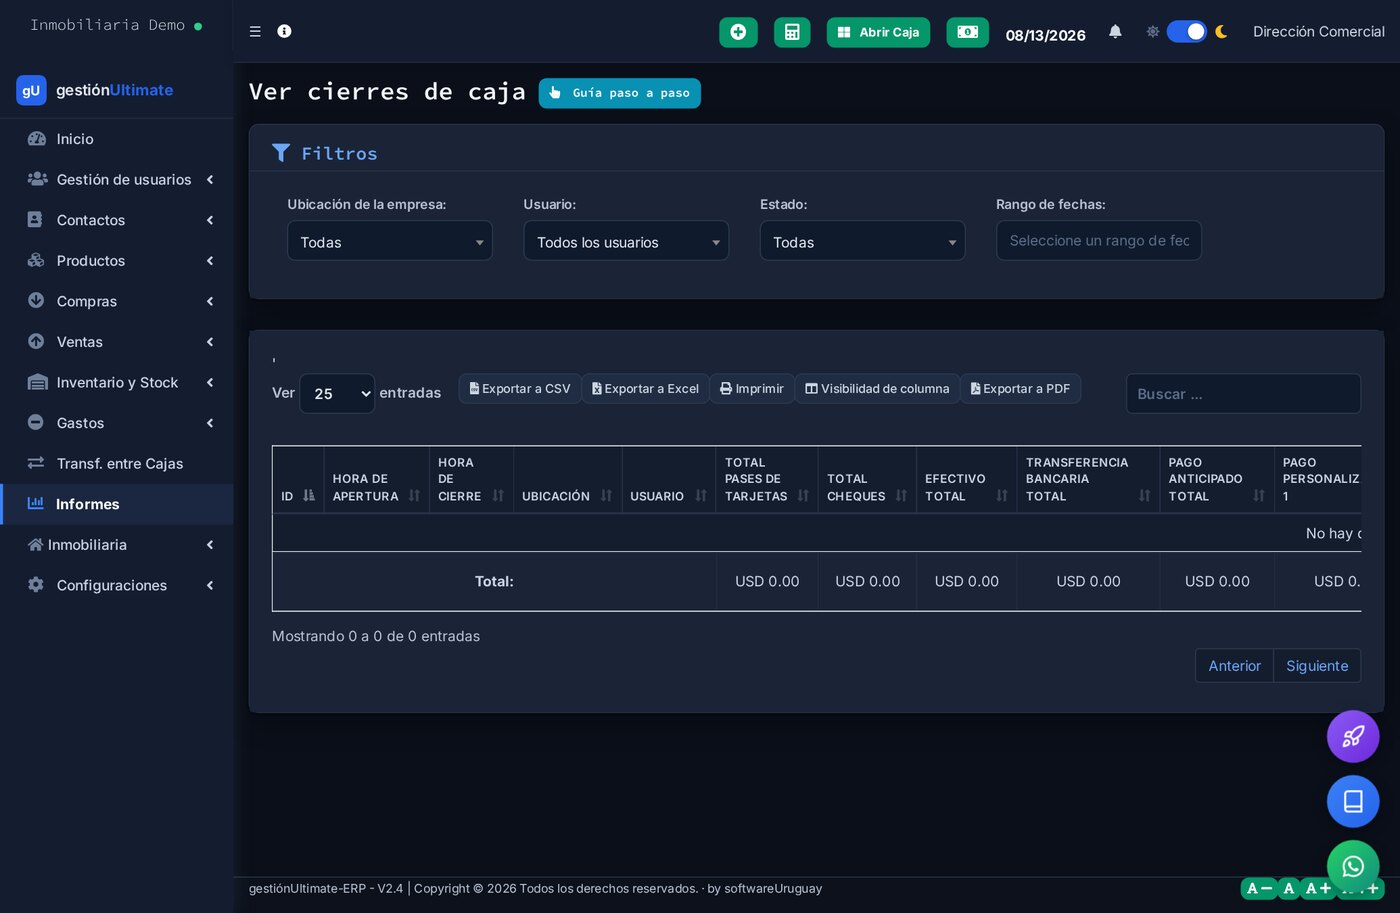Click the hamburger menu icon
The height and width of the screenshot is (913, 1400).
click(x=255, y=32)
